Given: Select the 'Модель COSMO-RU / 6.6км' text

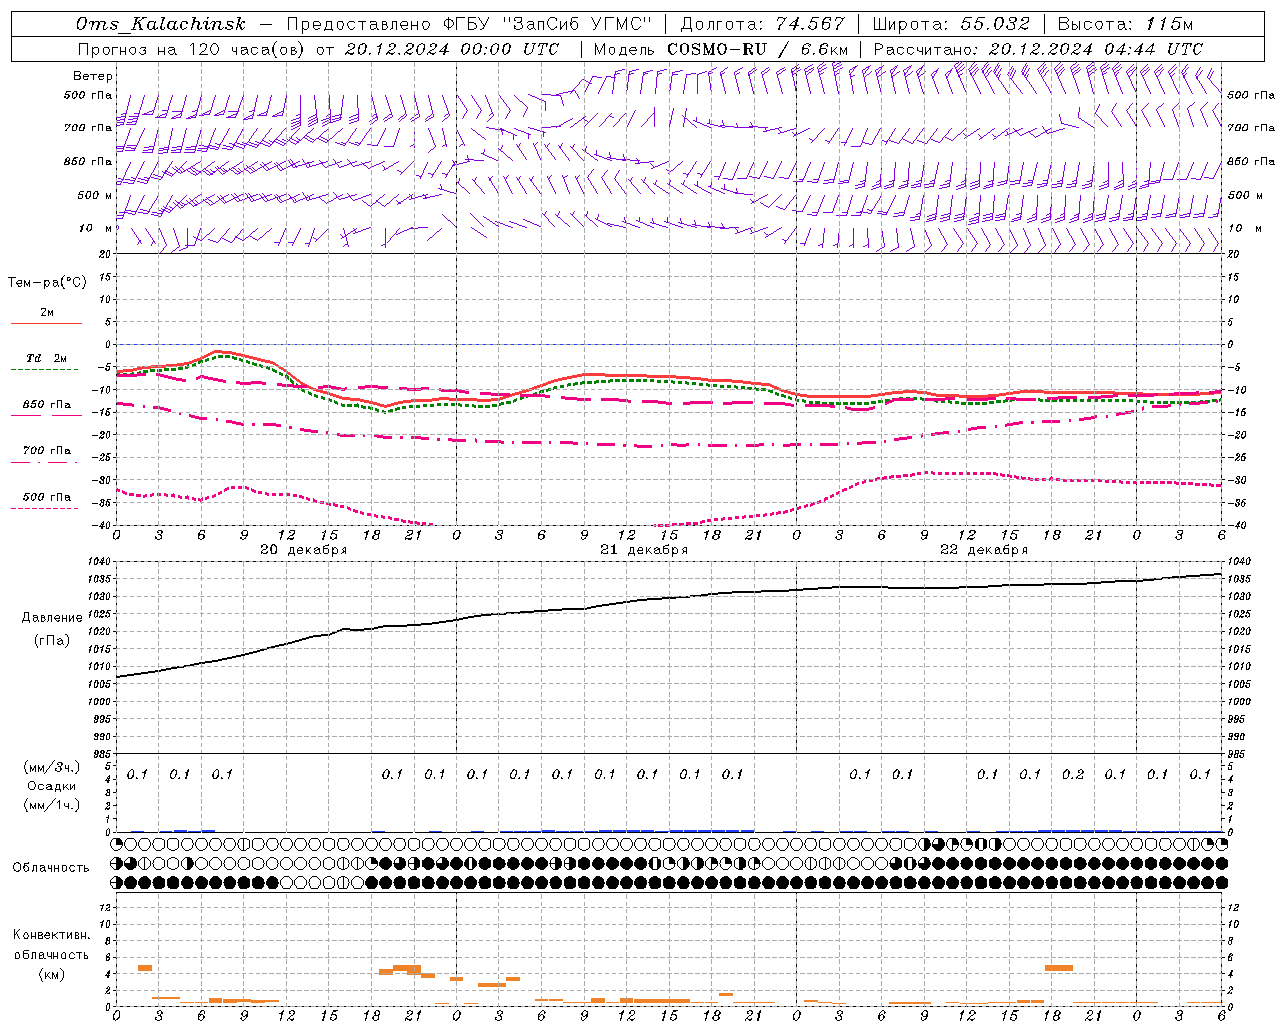Looking at the screenshot, I should pos(721,49).
